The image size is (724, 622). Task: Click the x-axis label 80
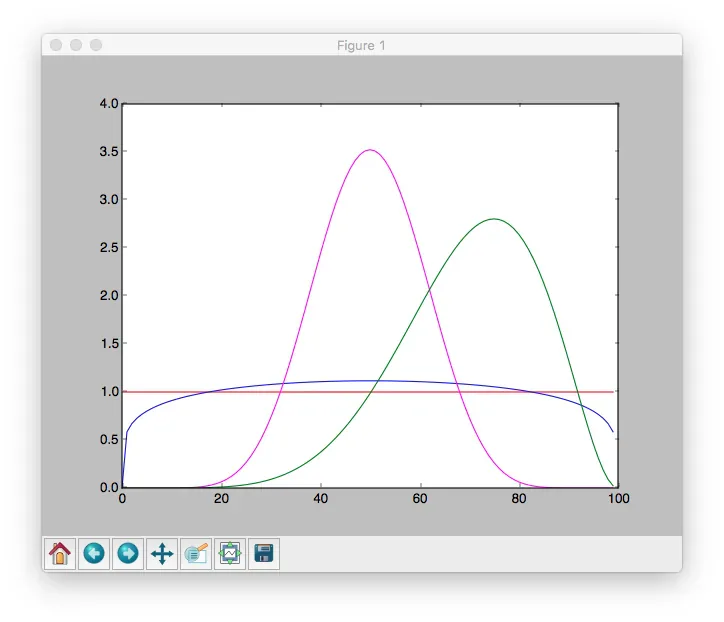pos(519,499)
